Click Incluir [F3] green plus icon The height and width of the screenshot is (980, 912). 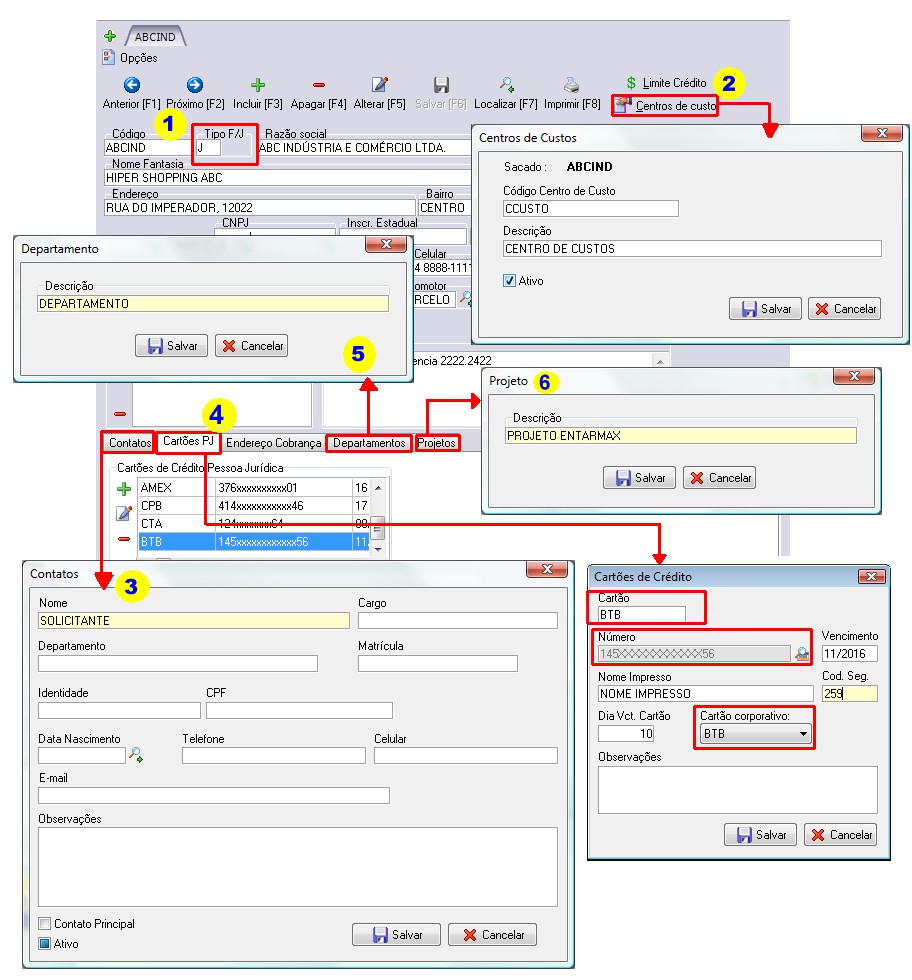[258, 85]
